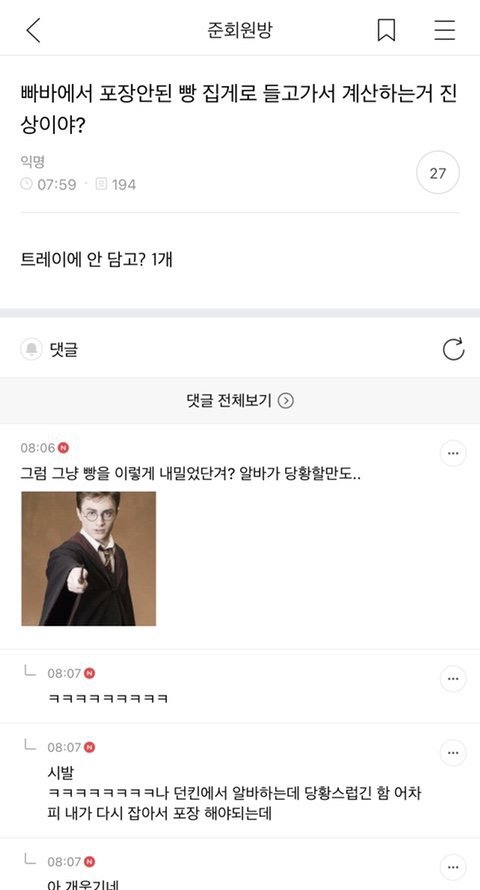Open the hamburger menu icon

point(445,30)
